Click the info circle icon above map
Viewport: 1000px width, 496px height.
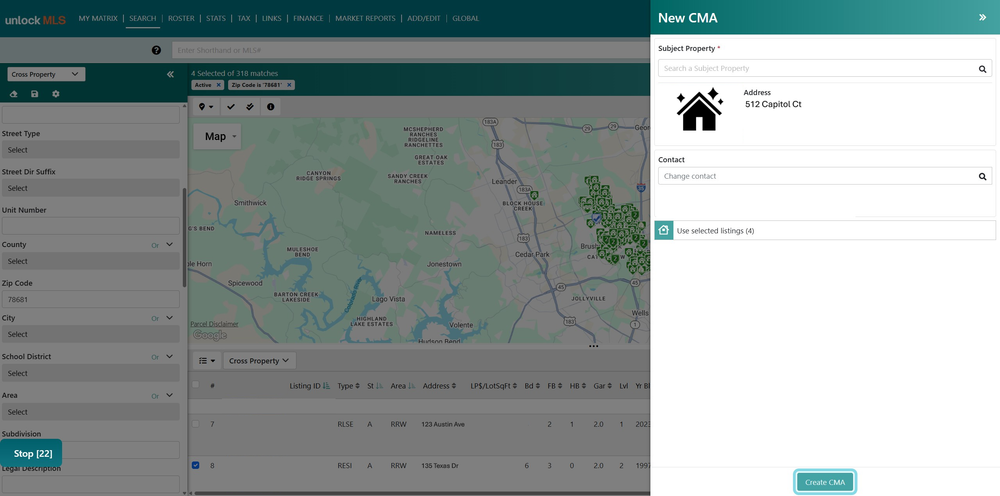point(270,107)
